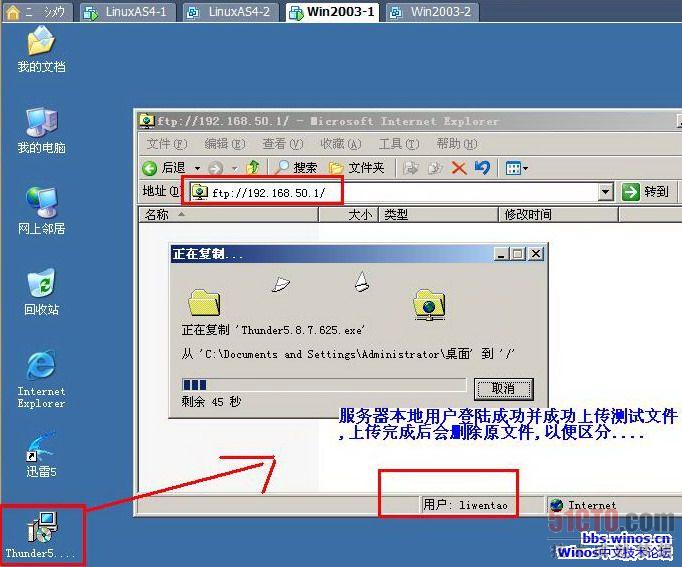682x567 pixels.
Task: Click the destination network folder icon in dialog
Action: click(x=429, y=304)
